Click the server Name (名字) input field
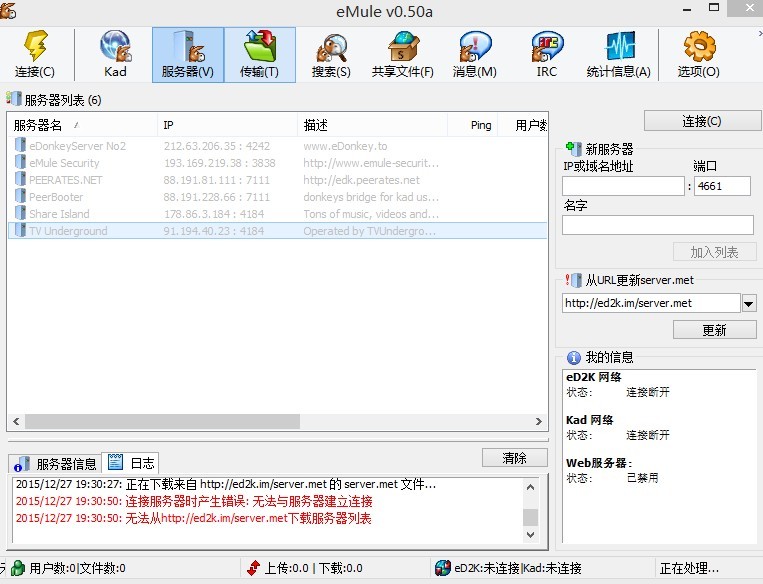 point(658,225)
